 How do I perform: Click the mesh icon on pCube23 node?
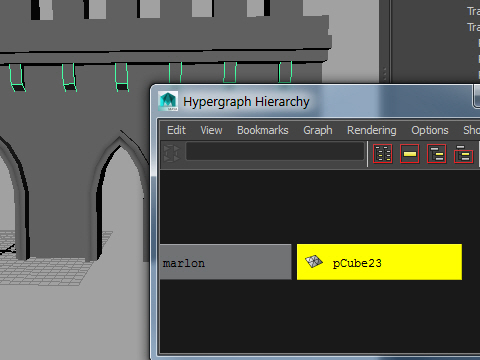pos(314,262)
